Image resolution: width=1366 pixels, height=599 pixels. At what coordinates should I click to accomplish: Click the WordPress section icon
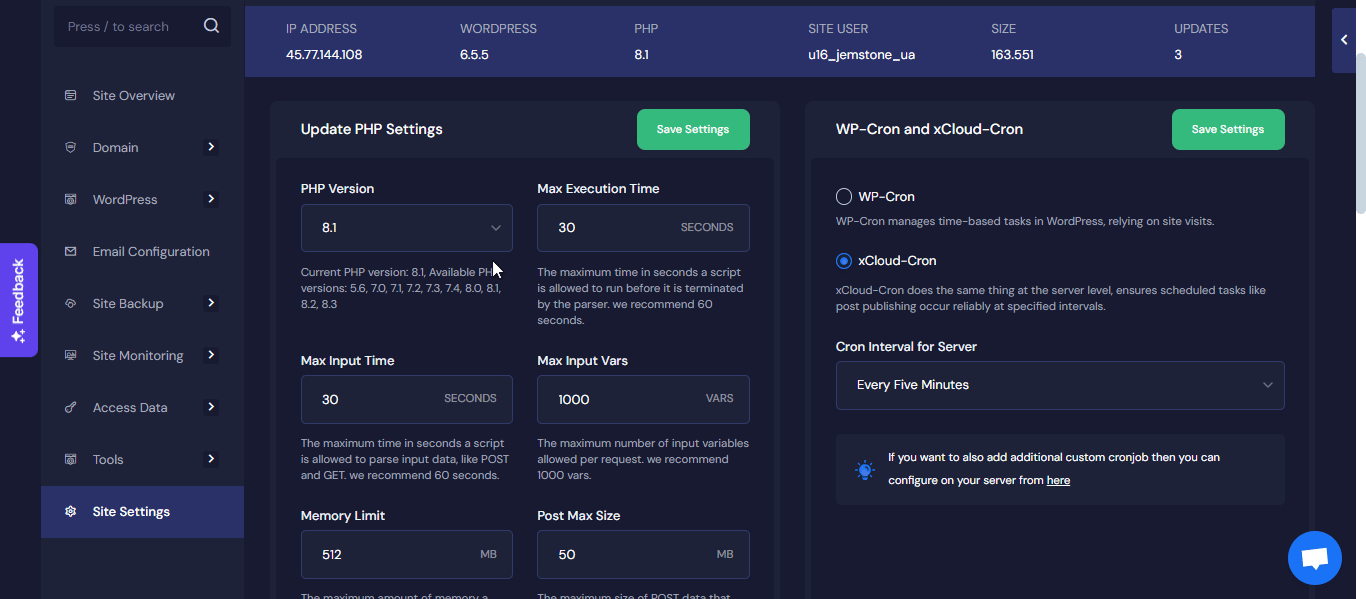69,199
